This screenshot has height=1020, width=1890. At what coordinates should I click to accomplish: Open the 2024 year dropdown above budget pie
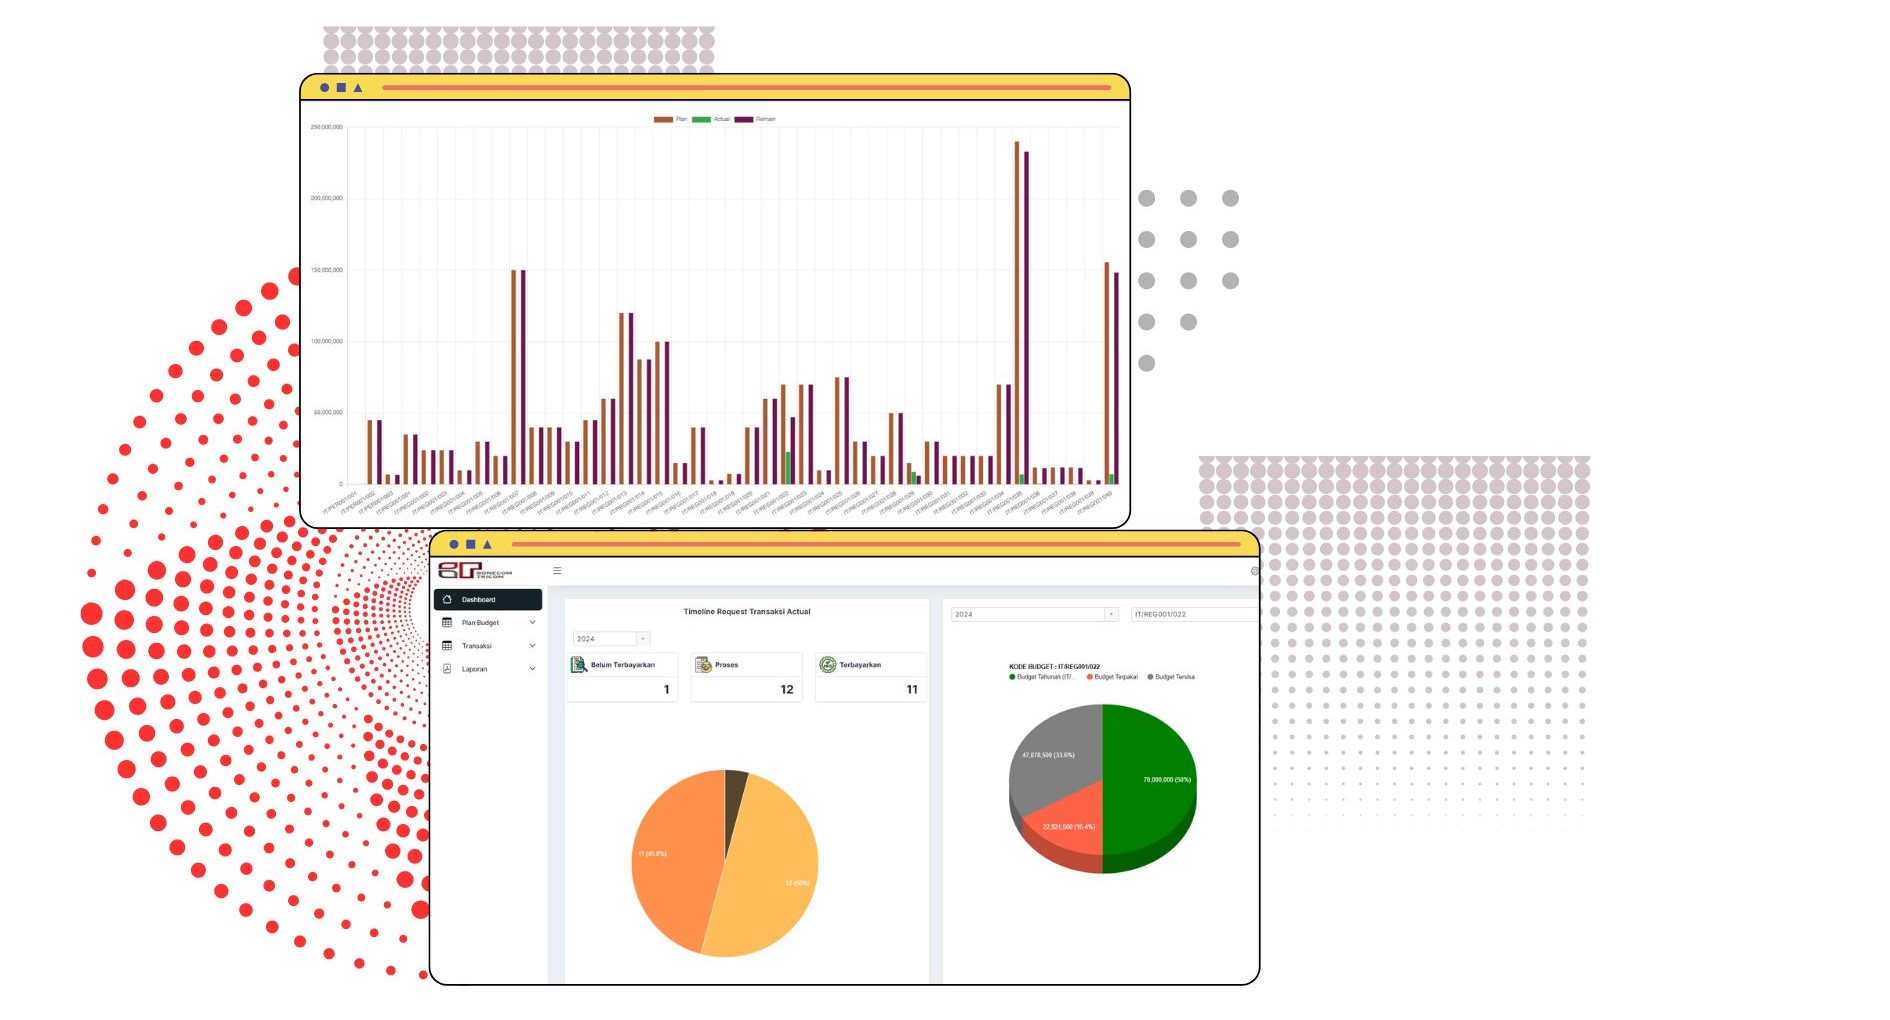point(1033,614)
